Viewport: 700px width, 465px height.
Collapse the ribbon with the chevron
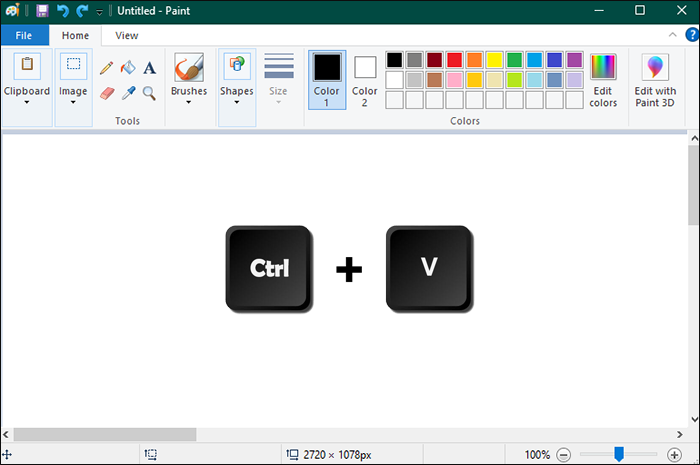tap(672, 34)
